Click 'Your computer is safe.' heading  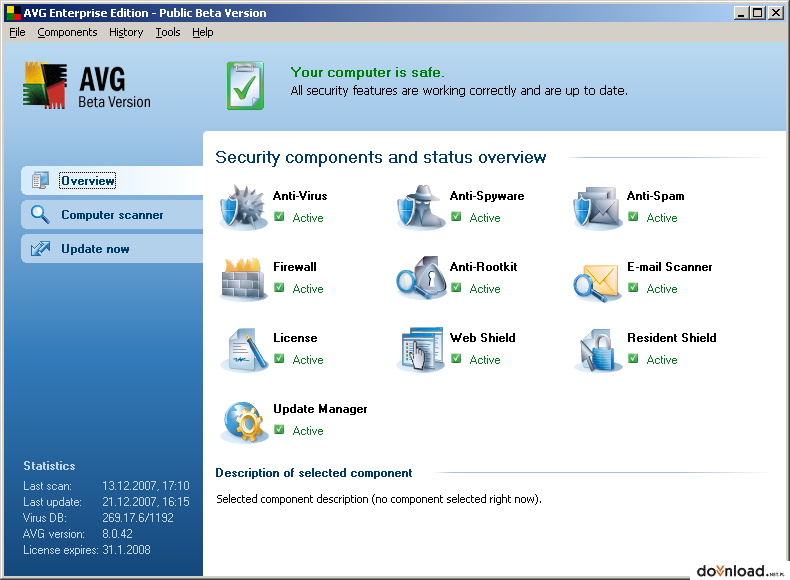(x=367, y=73)
